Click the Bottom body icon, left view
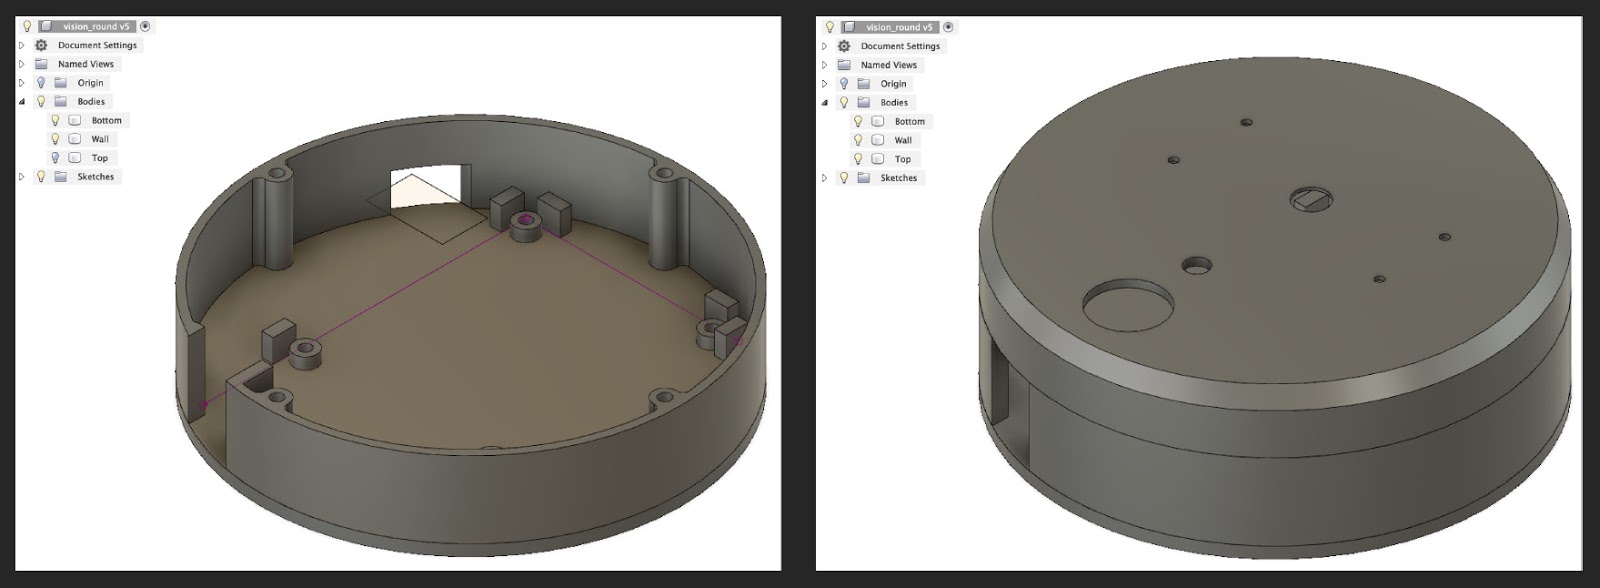This screenshot has height=588, width=1600. (74, 120)
